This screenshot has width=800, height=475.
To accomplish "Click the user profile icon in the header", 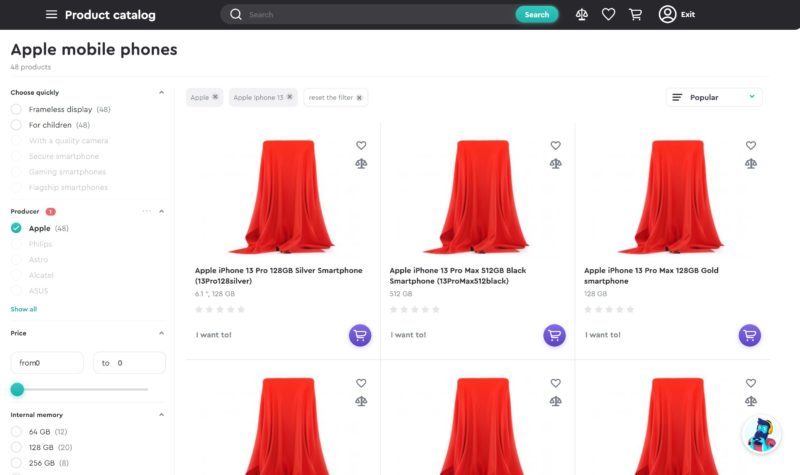I will pos(667,14).
